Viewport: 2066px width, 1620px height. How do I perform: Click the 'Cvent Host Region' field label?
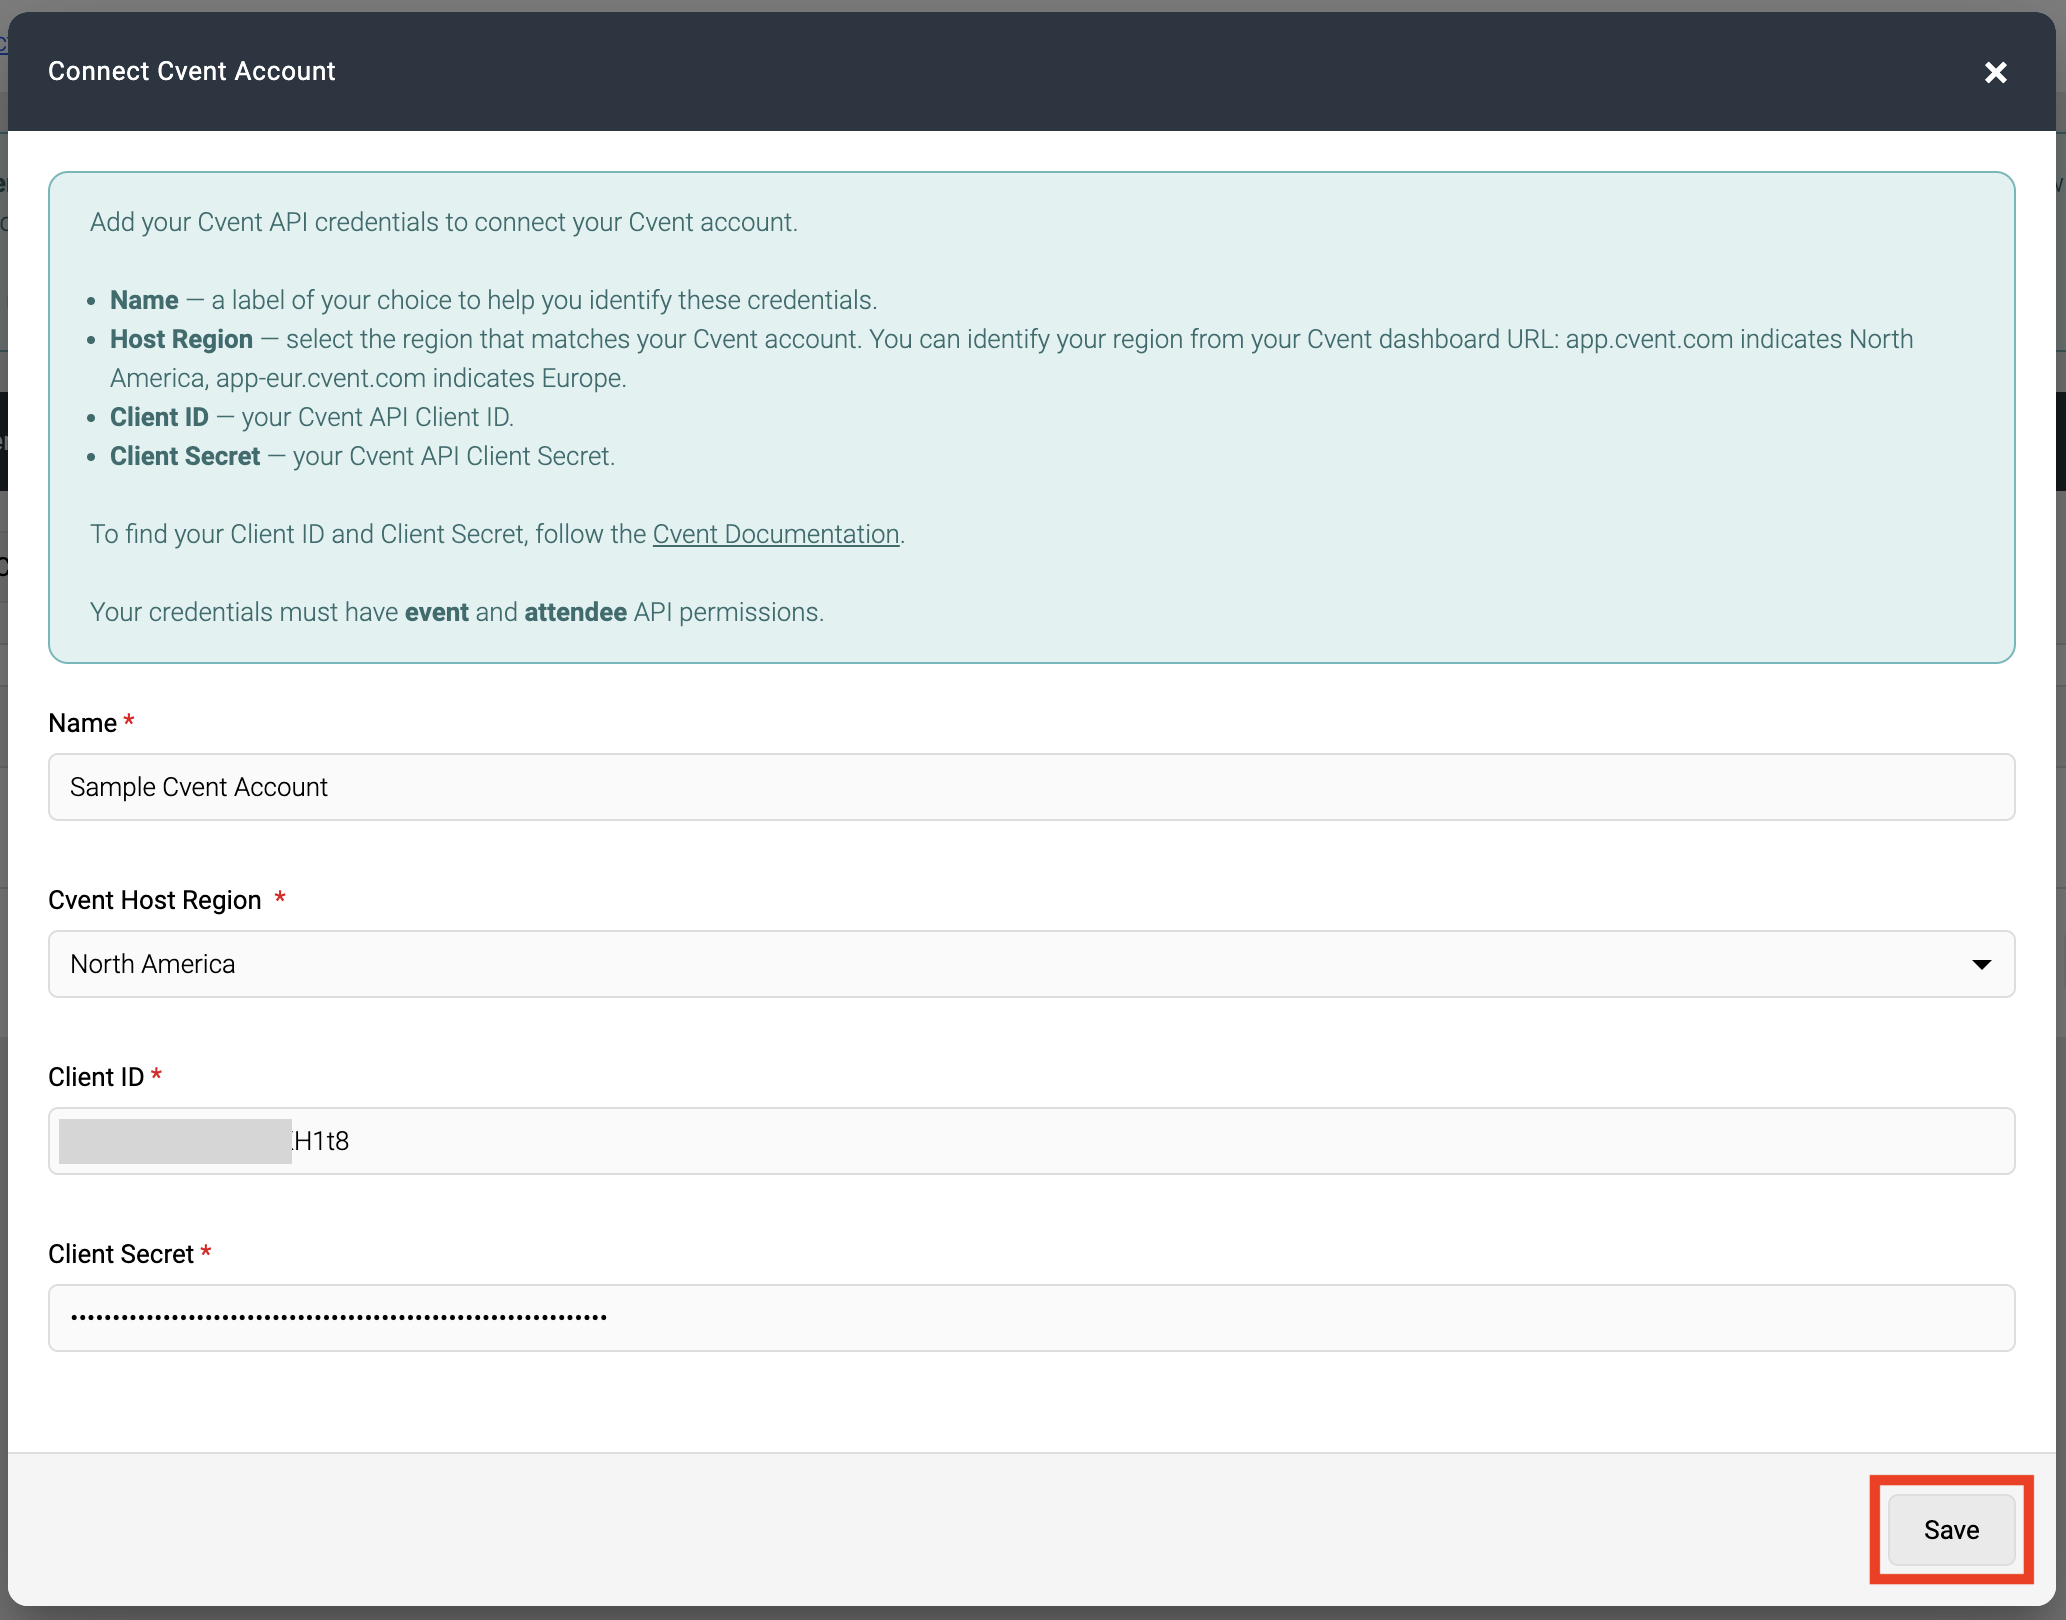(x=155, y=900)
